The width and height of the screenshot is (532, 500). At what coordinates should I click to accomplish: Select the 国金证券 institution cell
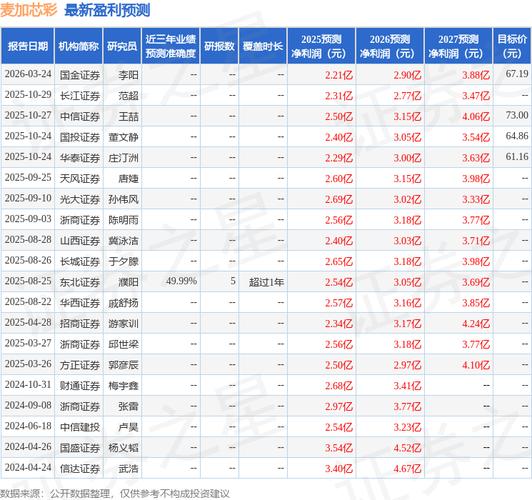click(80, 75)
